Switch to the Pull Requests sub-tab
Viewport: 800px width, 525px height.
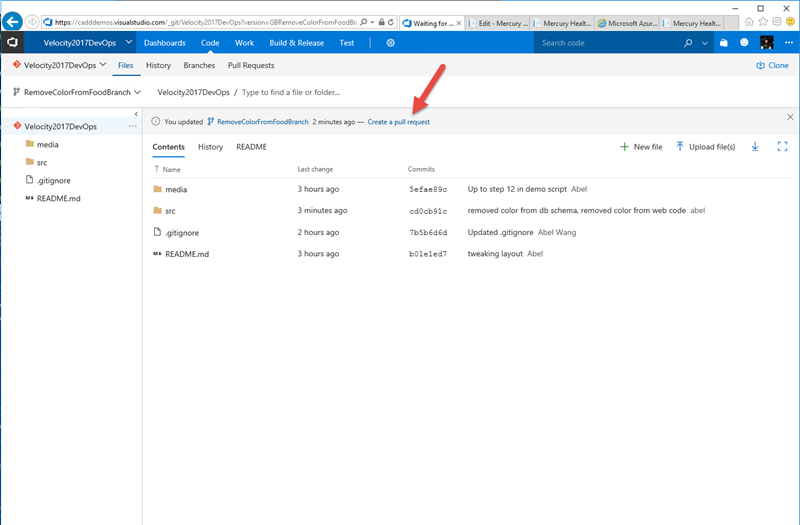(251, 65)
